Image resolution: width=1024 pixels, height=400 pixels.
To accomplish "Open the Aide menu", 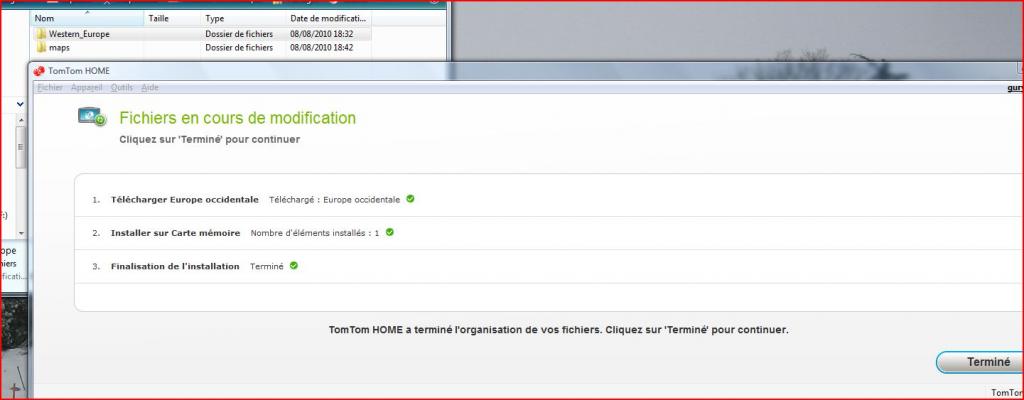I will pyautogui.click(x=150, y=88).
